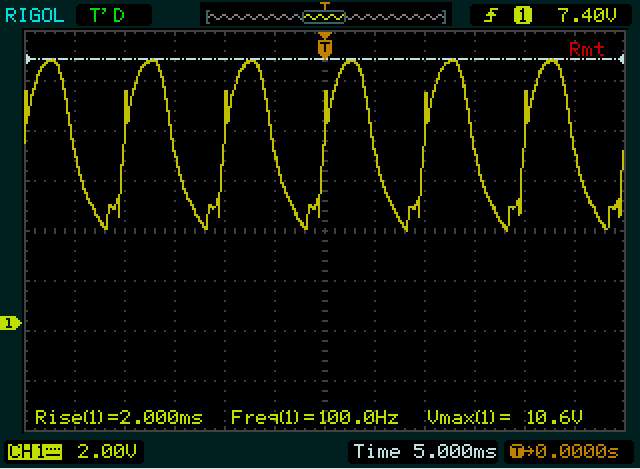The height and width of the screenshot is (469, 640).
Task: Click the channel 1 ground level marker
Action: tap(10, 323)
